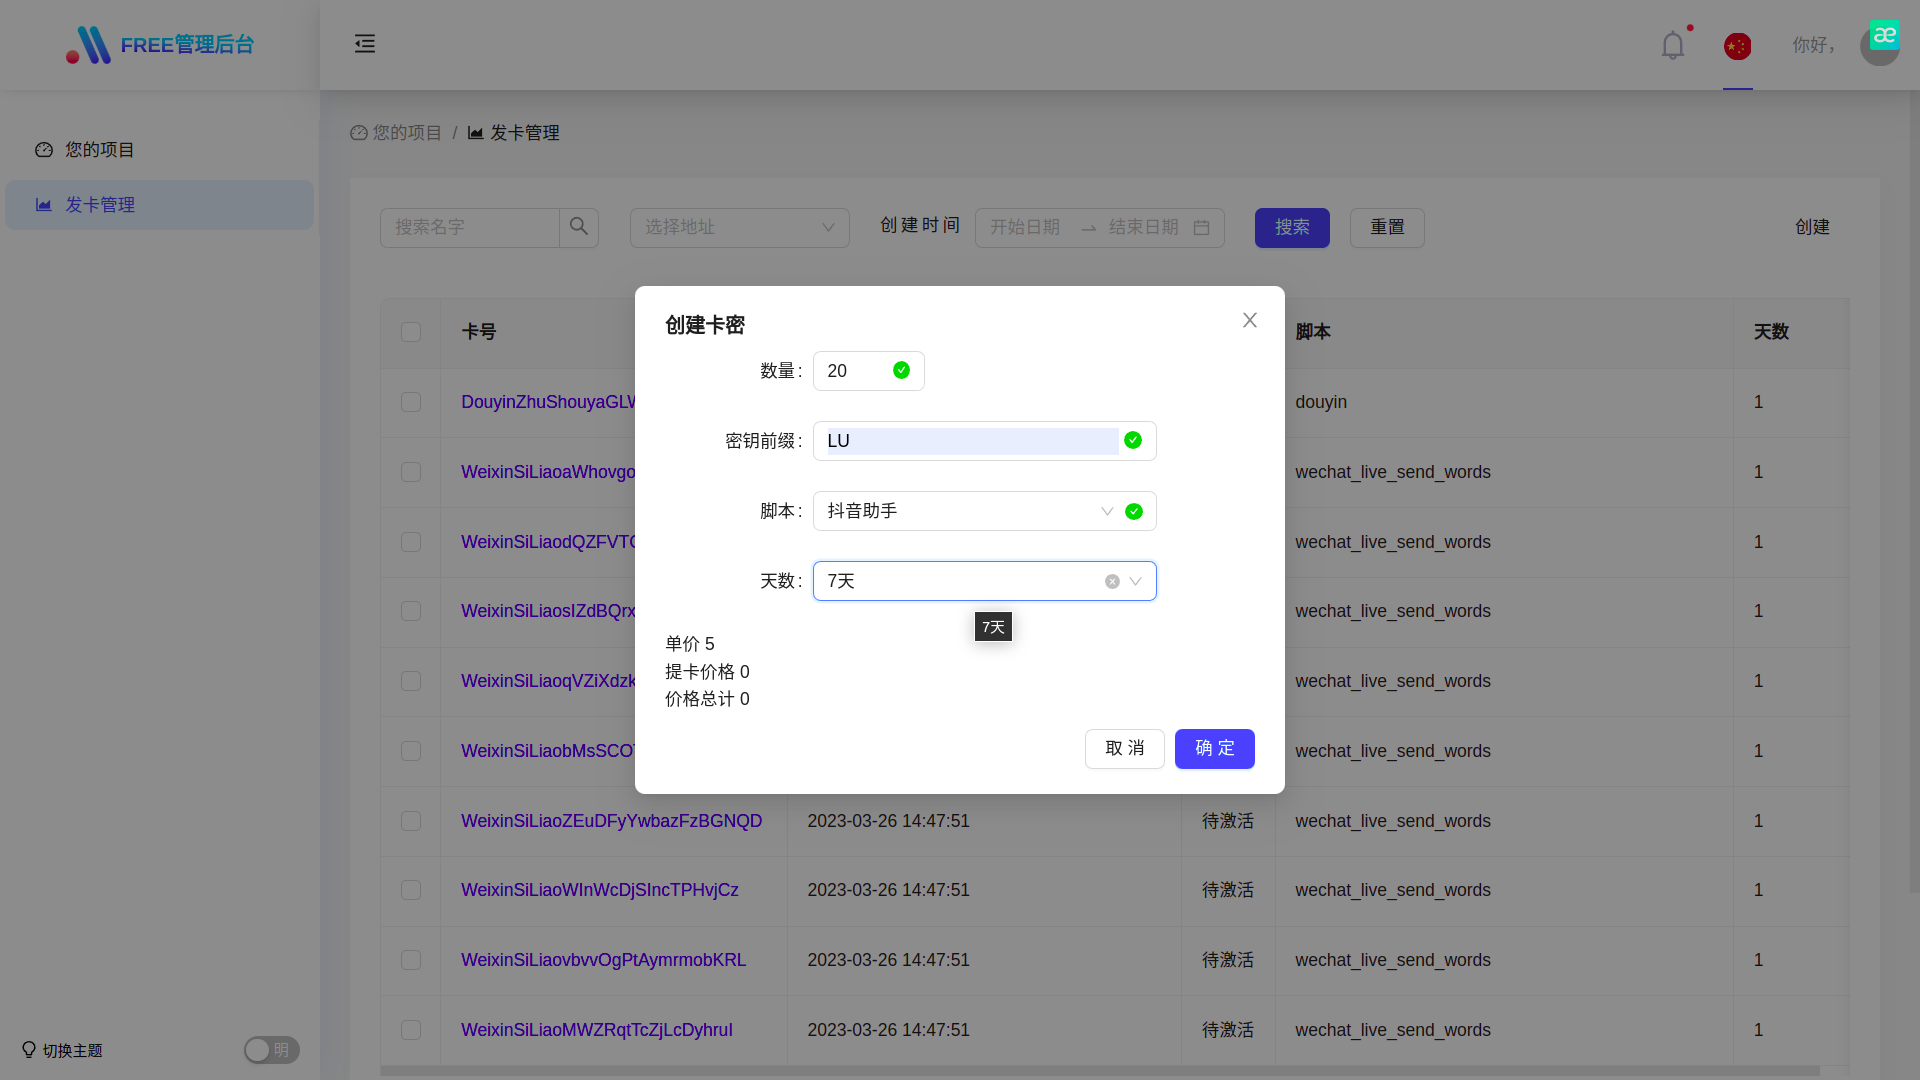Collapse the sidebar with the menu fold icon
The height and width of the screenshot is (1080, 1920).
pos(365,44)
